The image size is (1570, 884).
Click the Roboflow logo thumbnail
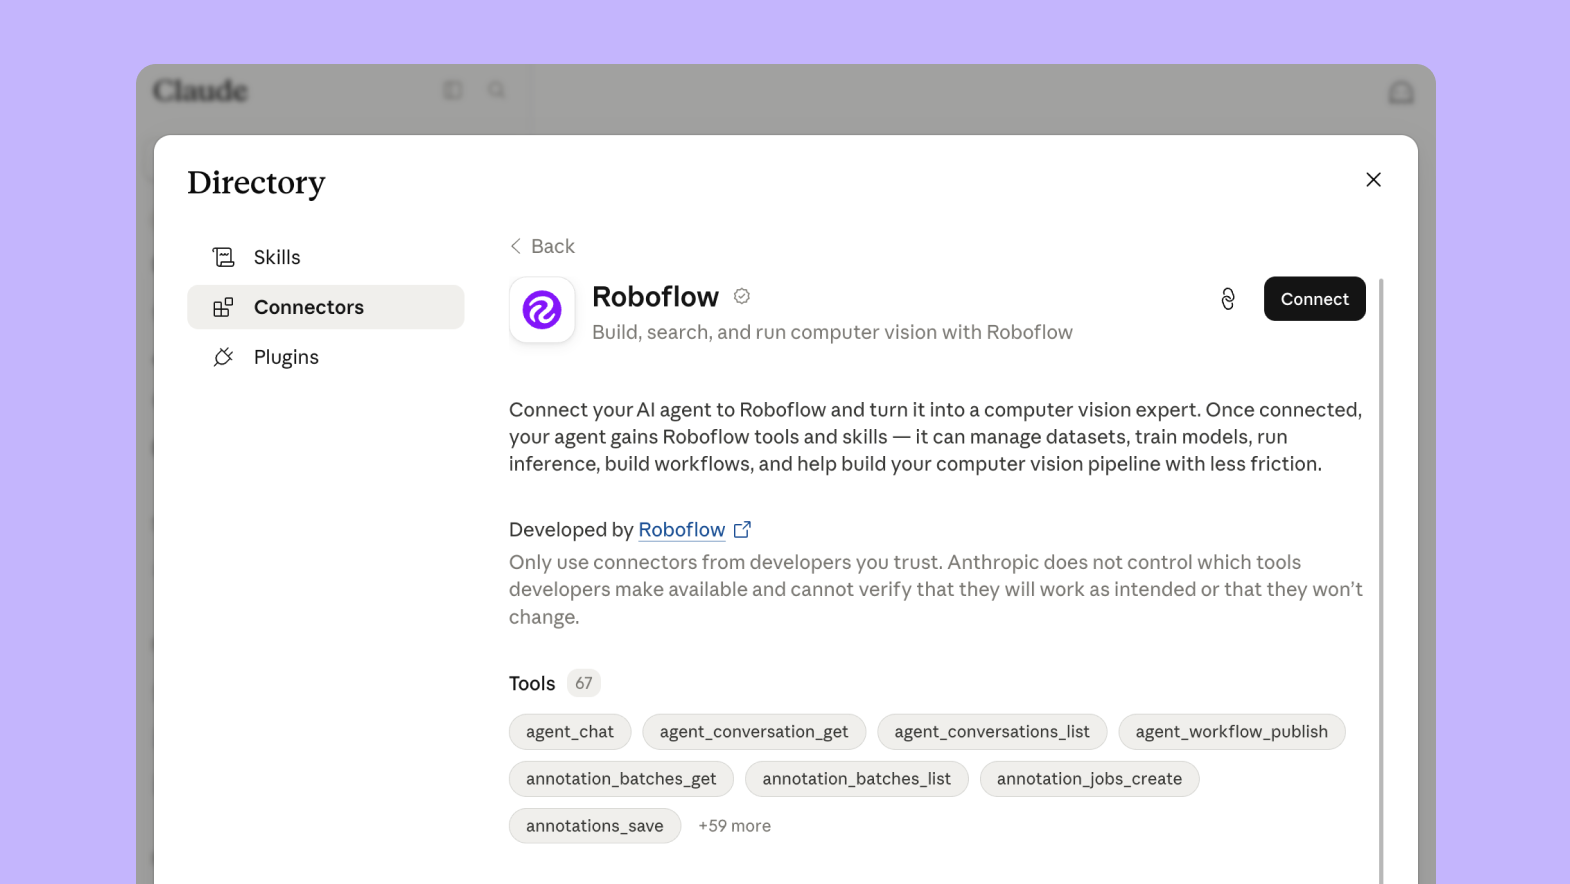(x=542, y=310)
